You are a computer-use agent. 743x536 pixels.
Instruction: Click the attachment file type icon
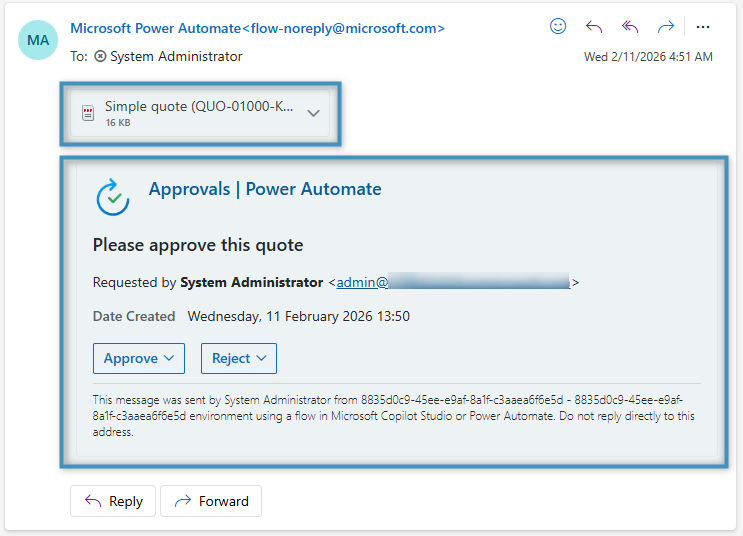click(88, 113)
